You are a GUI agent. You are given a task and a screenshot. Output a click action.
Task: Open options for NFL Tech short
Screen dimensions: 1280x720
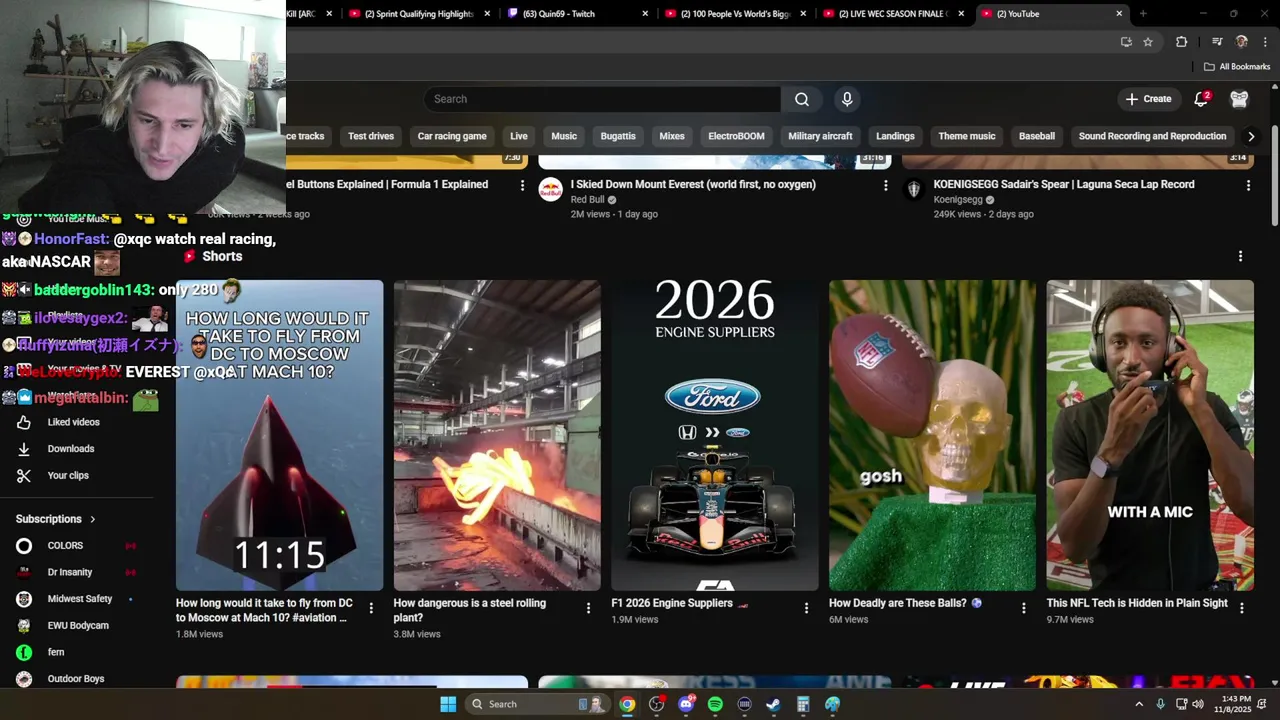pyautogui.click(x=1241, y=608)
